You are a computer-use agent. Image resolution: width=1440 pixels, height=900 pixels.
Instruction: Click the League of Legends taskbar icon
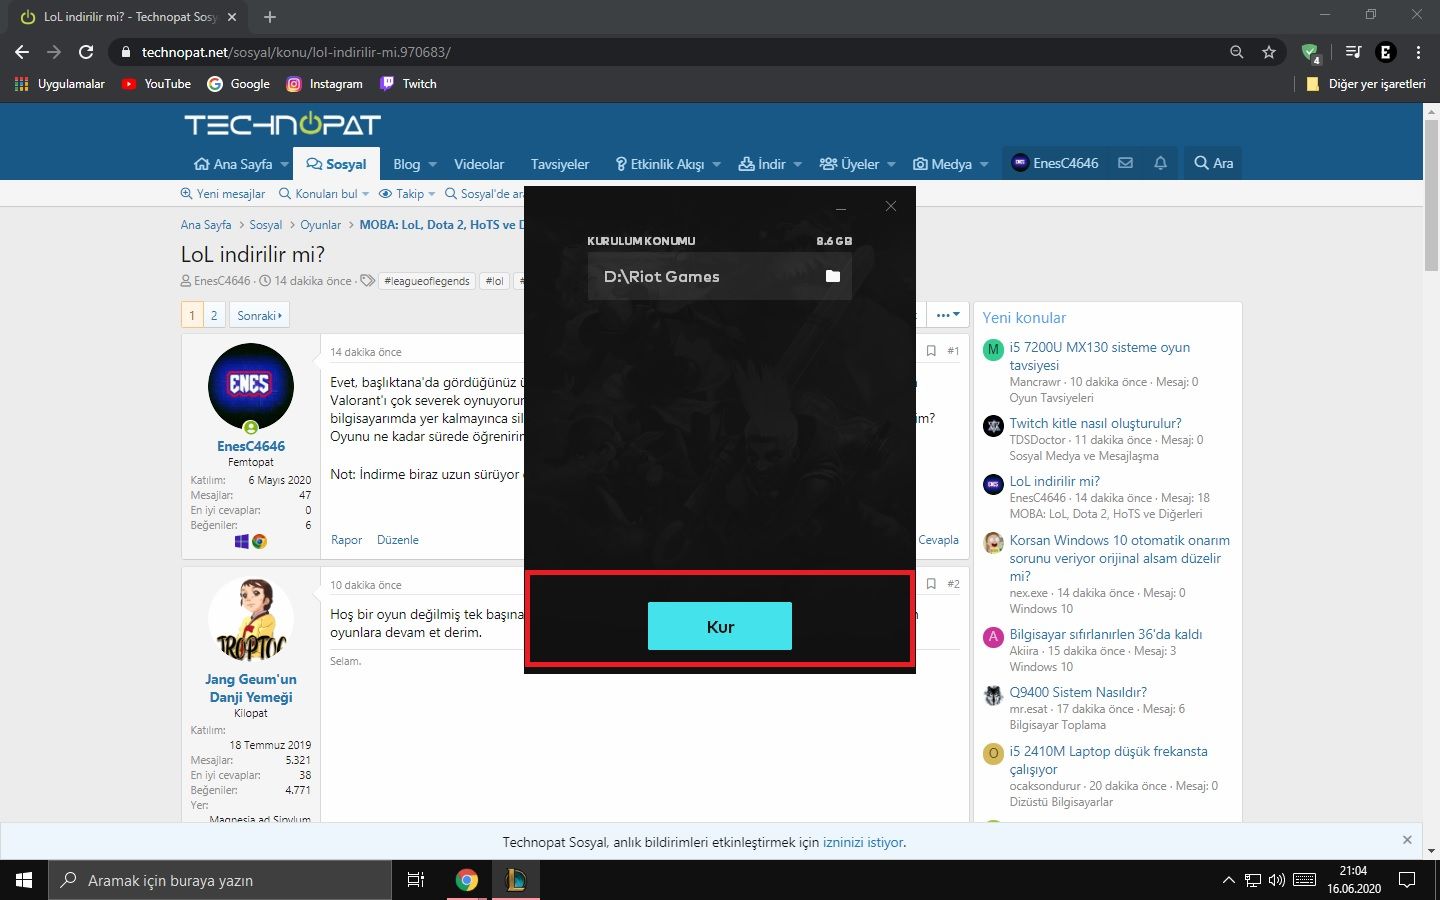coord(516,880)
